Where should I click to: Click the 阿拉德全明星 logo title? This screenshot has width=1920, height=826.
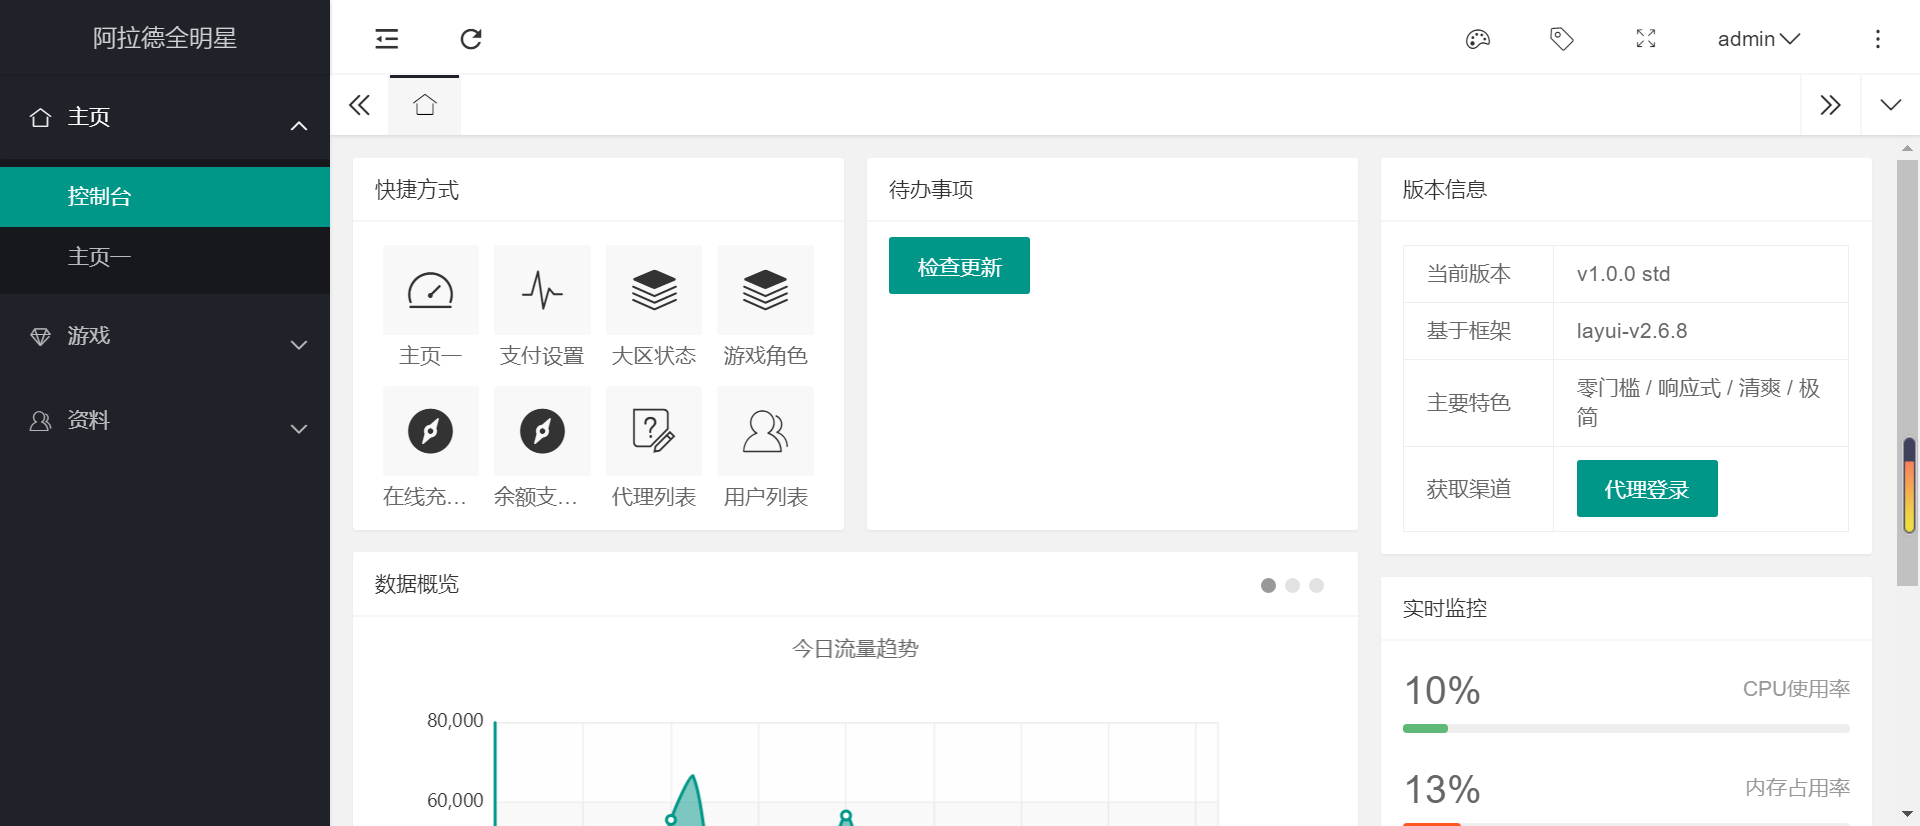pyautogui.click(x=165, y=38)
